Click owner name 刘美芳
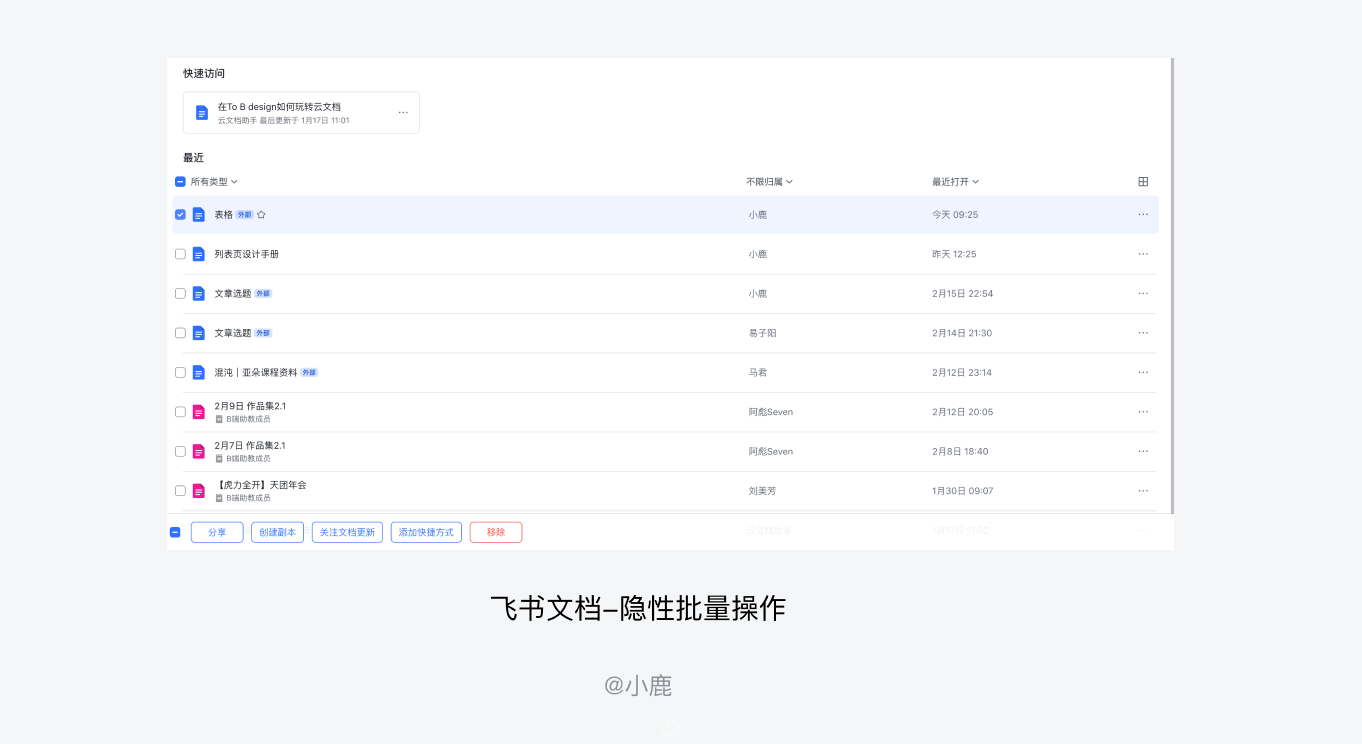 click(x=762, y=491)
